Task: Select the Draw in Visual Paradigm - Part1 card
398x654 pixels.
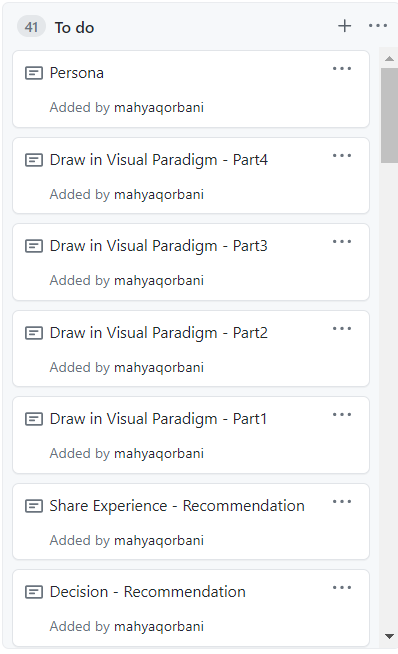Action: point(191,435)
